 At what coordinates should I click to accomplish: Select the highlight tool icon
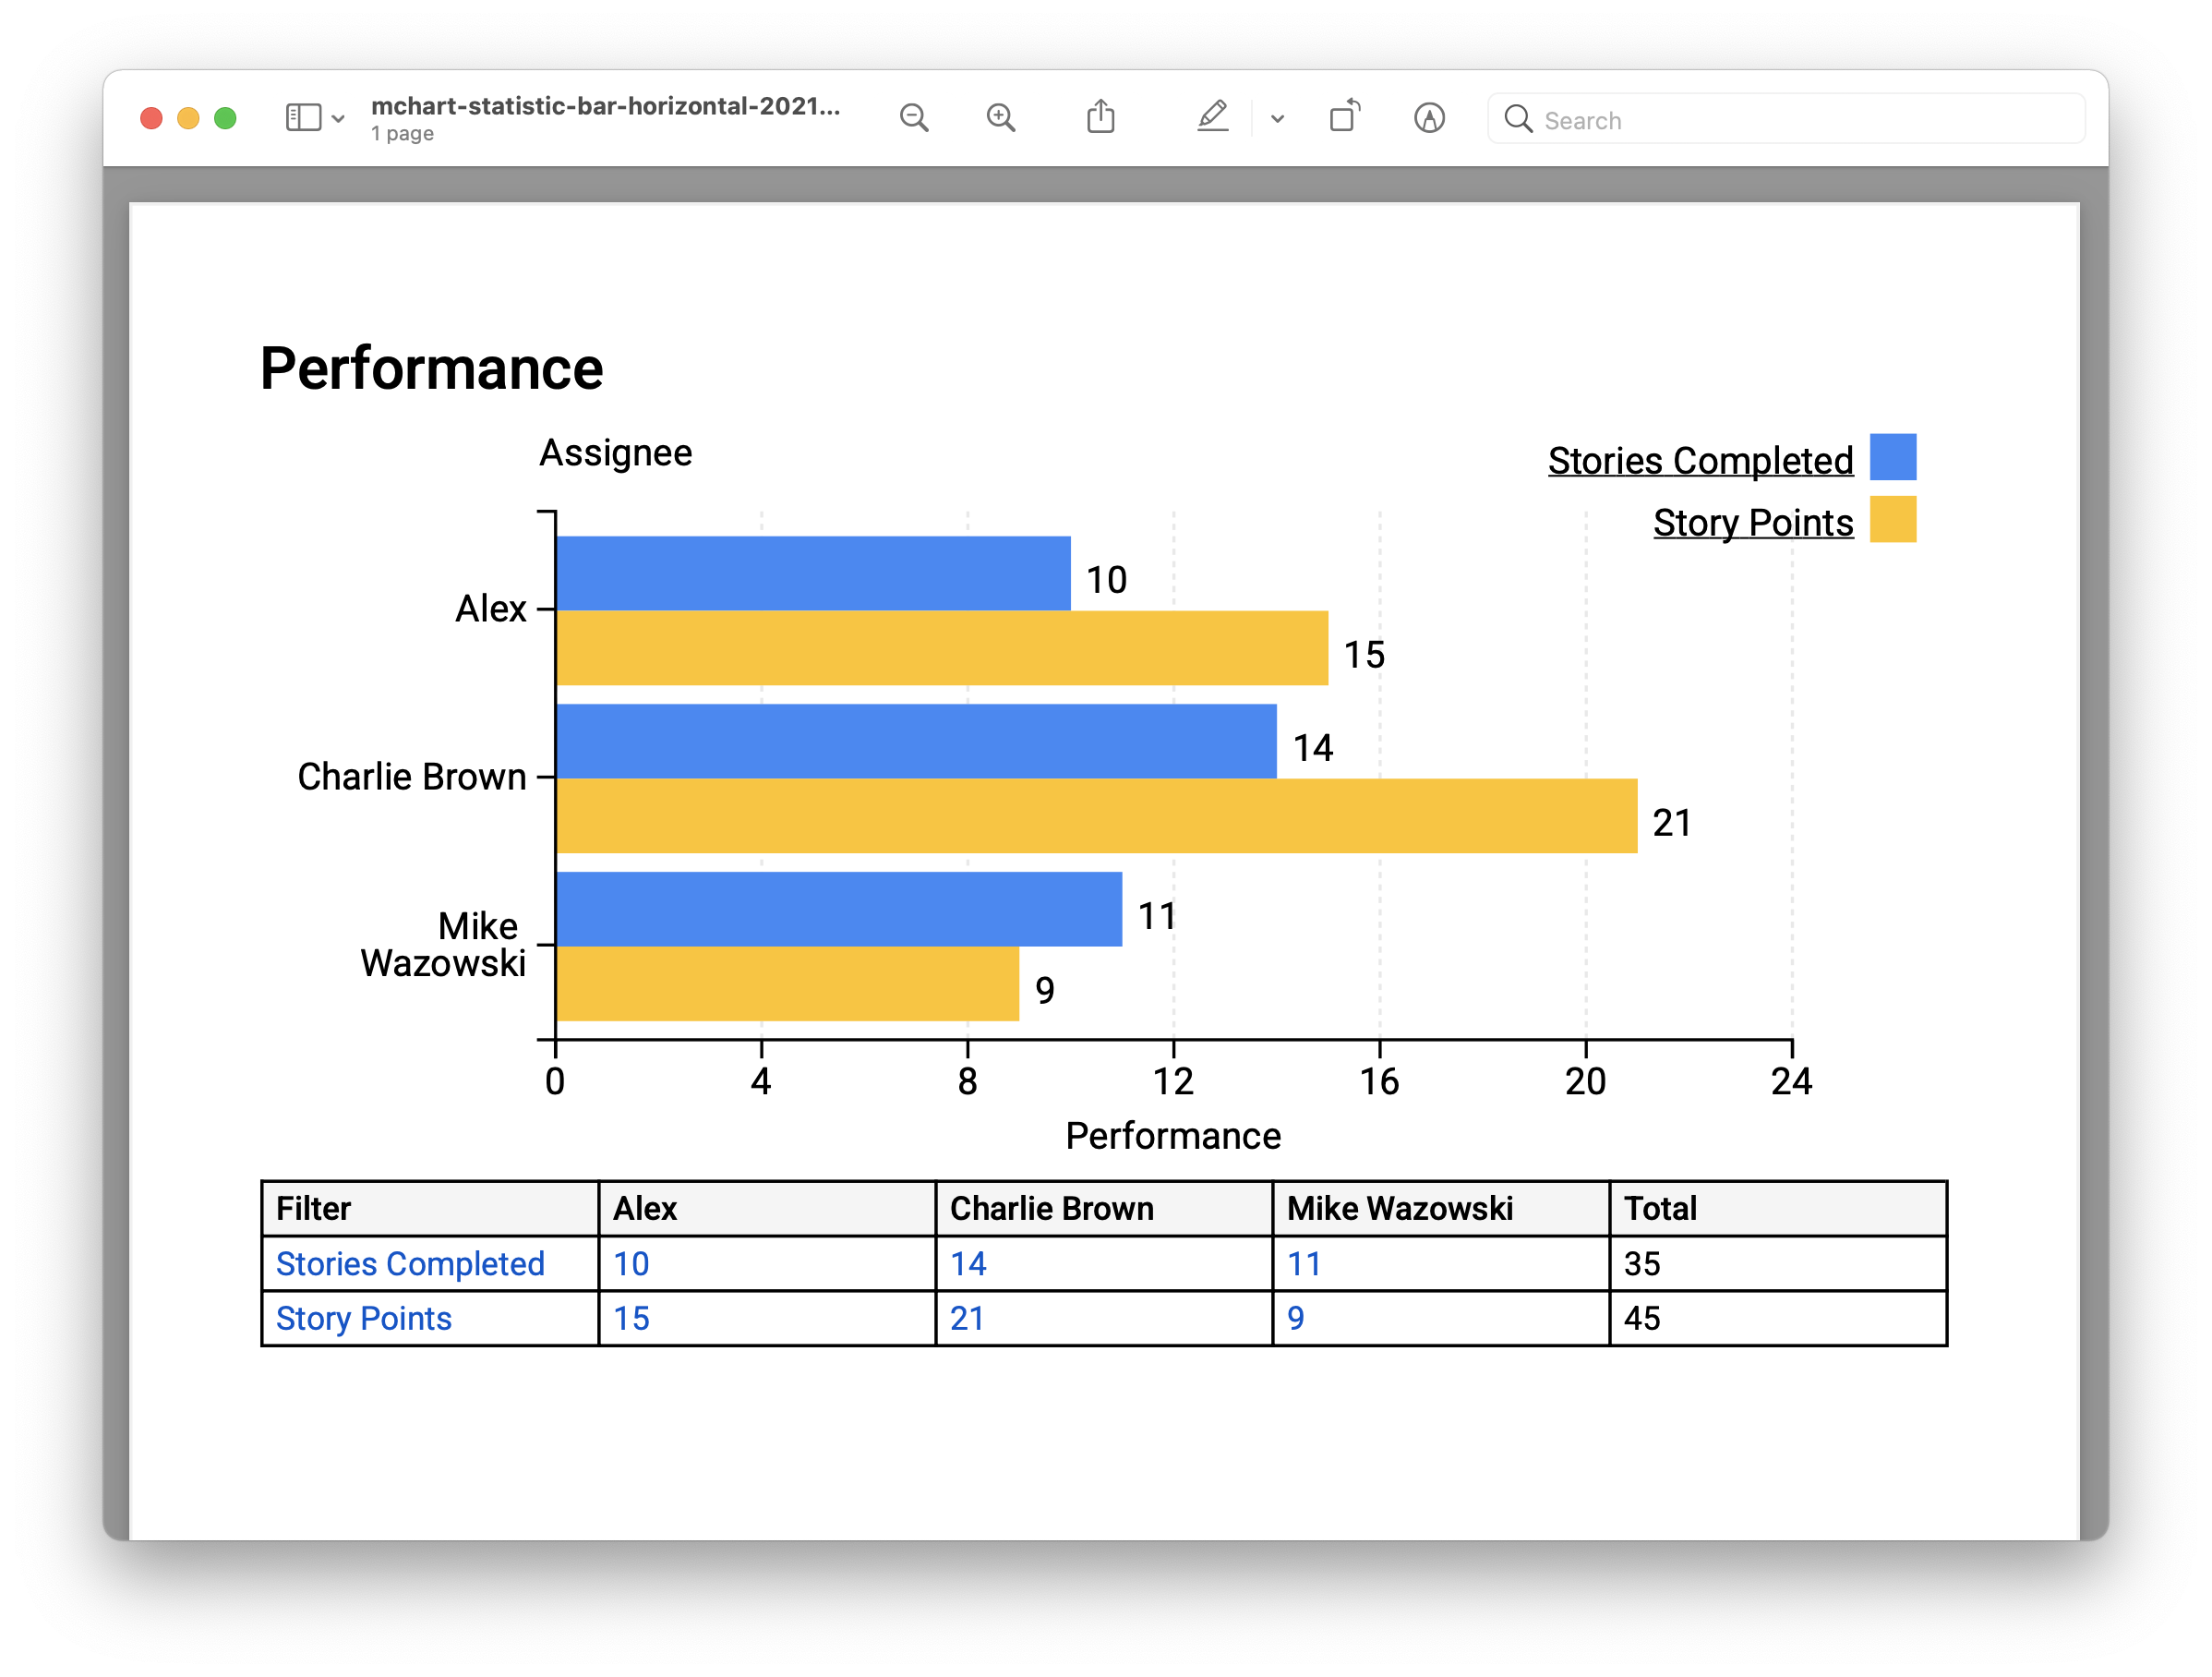1429,118
